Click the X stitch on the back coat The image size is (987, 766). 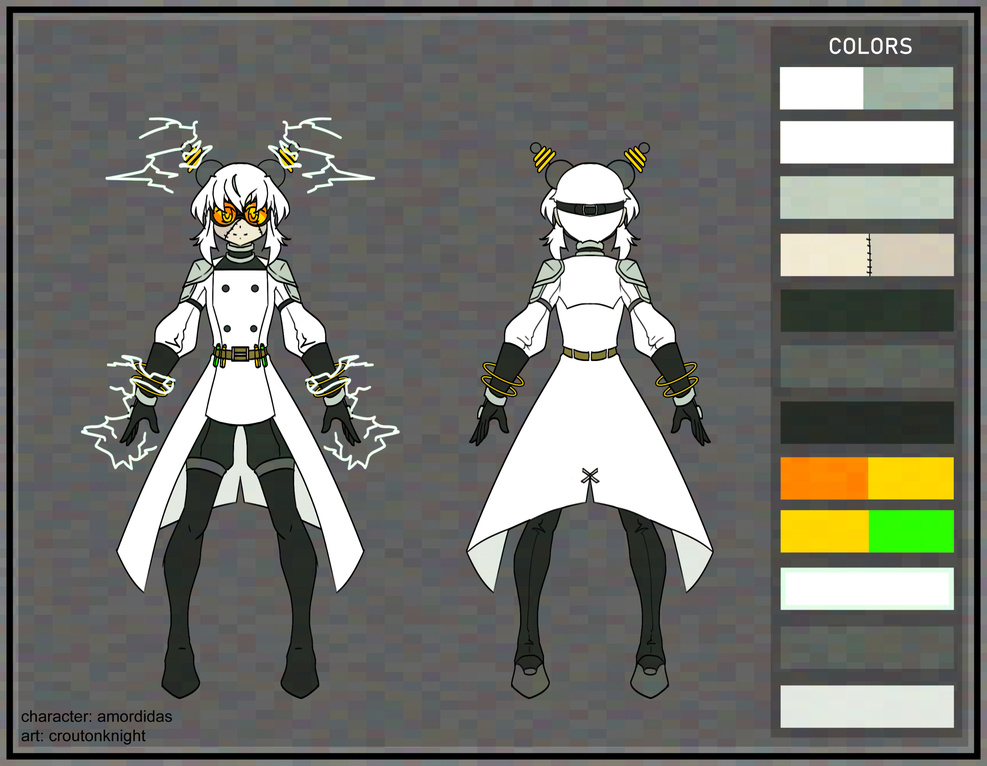tap(589, 476)
